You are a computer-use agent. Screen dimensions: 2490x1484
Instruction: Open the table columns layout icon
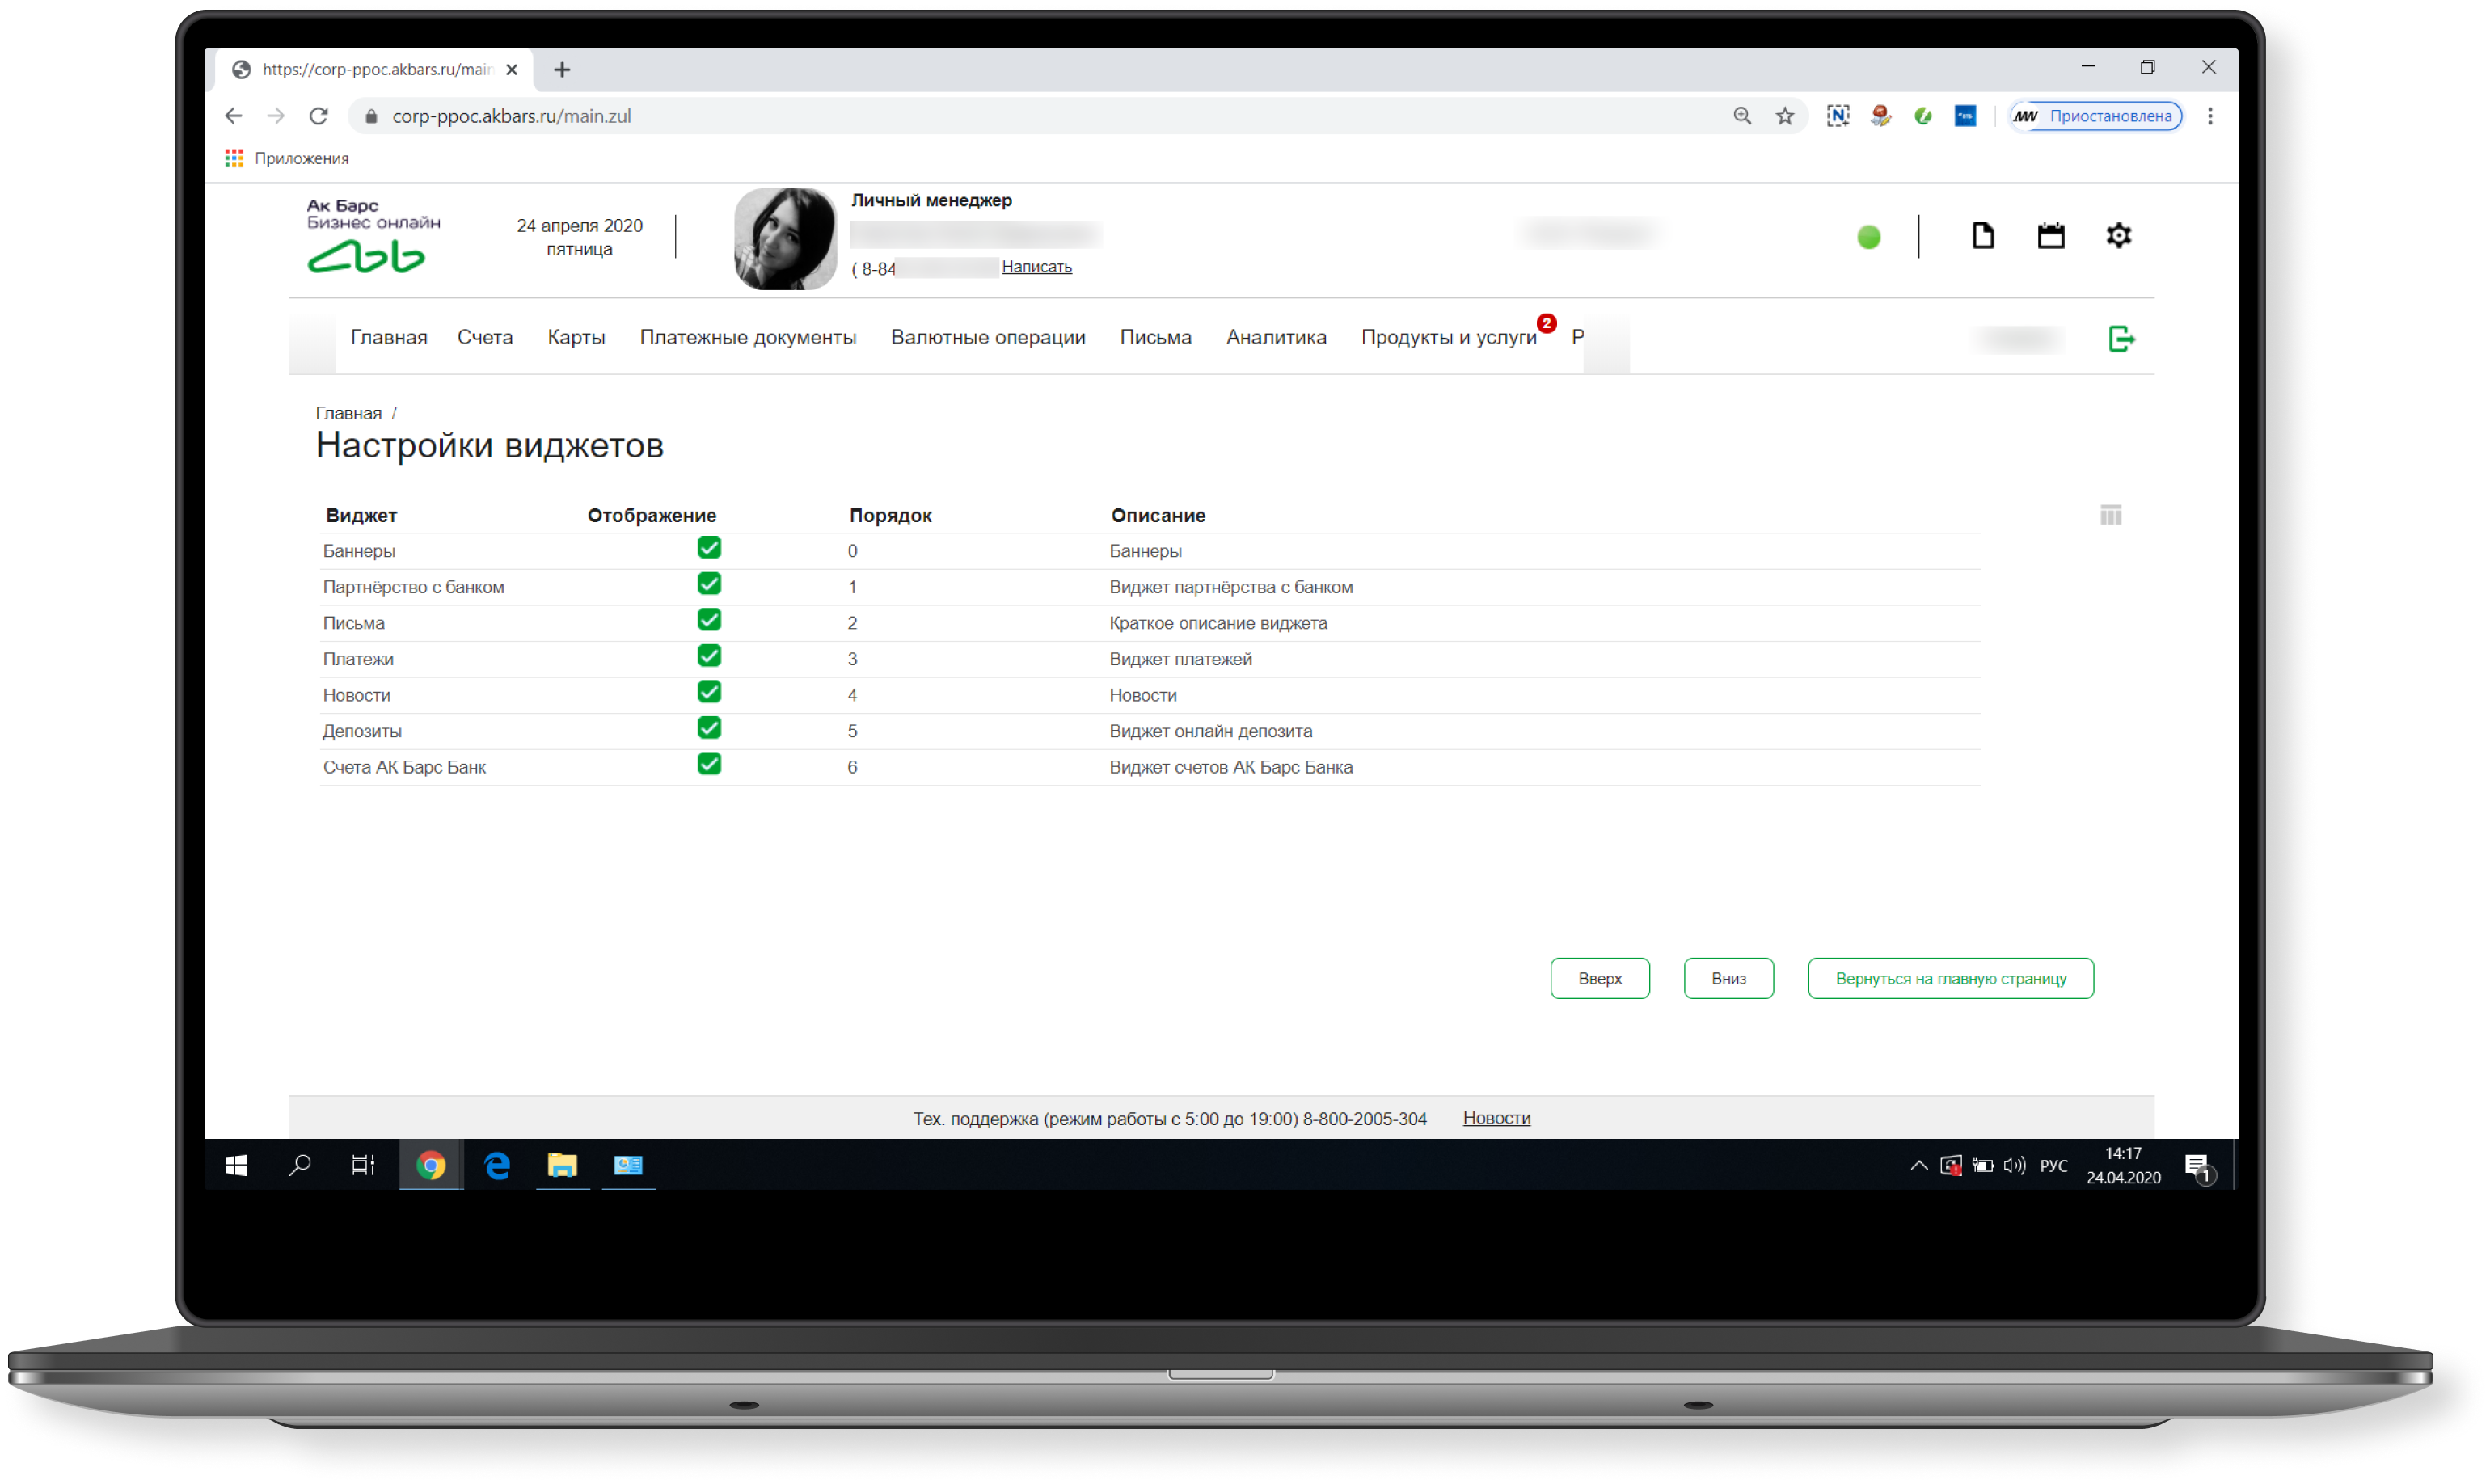(x=2110, y=516)
